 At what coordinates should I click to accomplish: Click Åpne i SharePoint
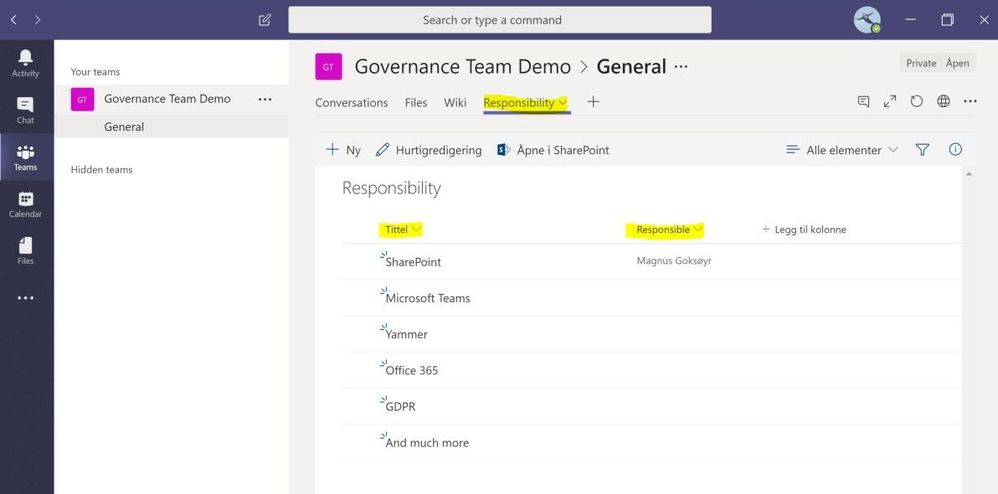pos(552,150)
